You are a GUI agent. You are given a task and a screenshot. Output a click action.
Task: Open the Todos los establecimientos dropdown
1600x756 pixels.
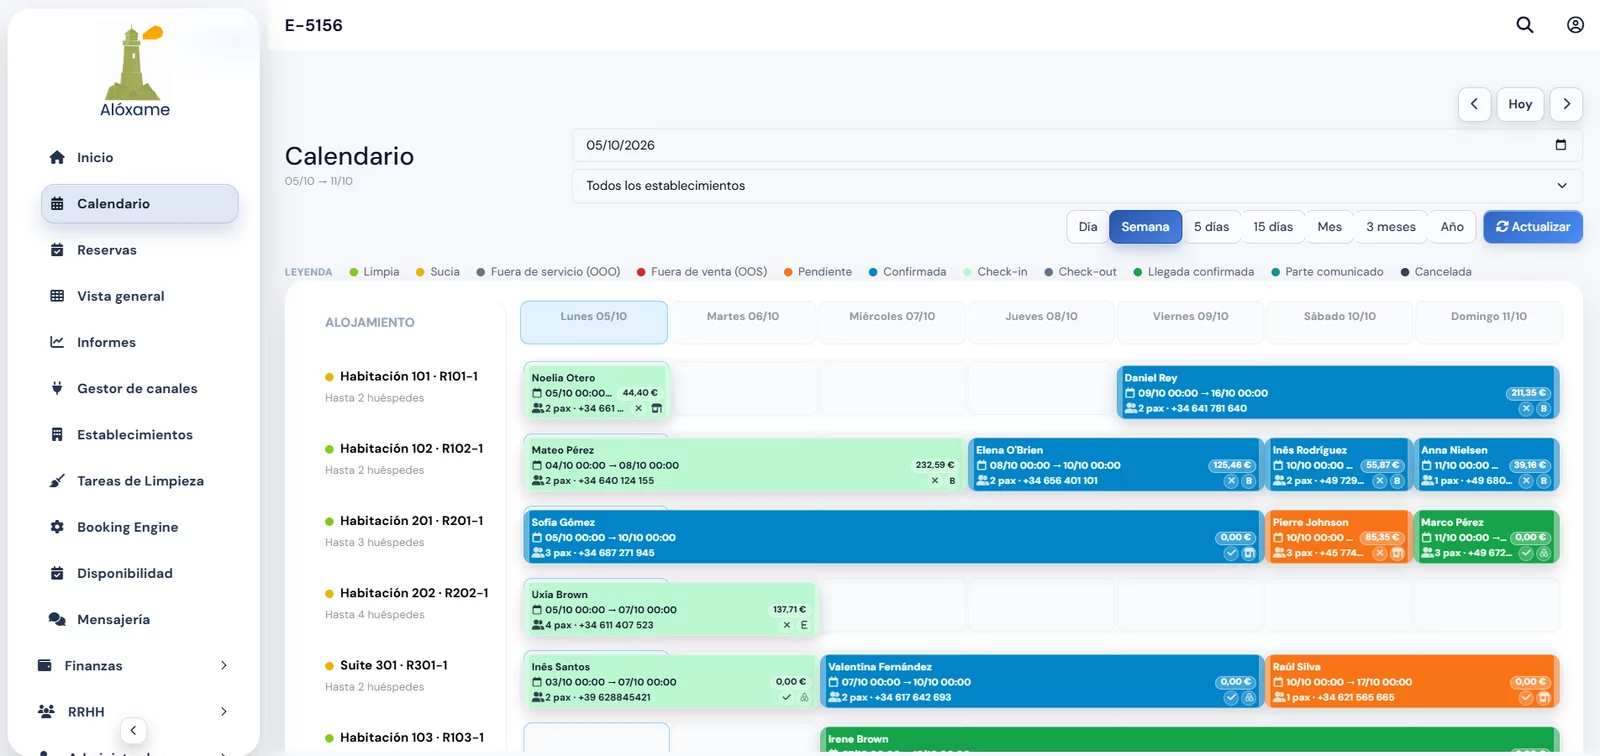point(1077,186)
